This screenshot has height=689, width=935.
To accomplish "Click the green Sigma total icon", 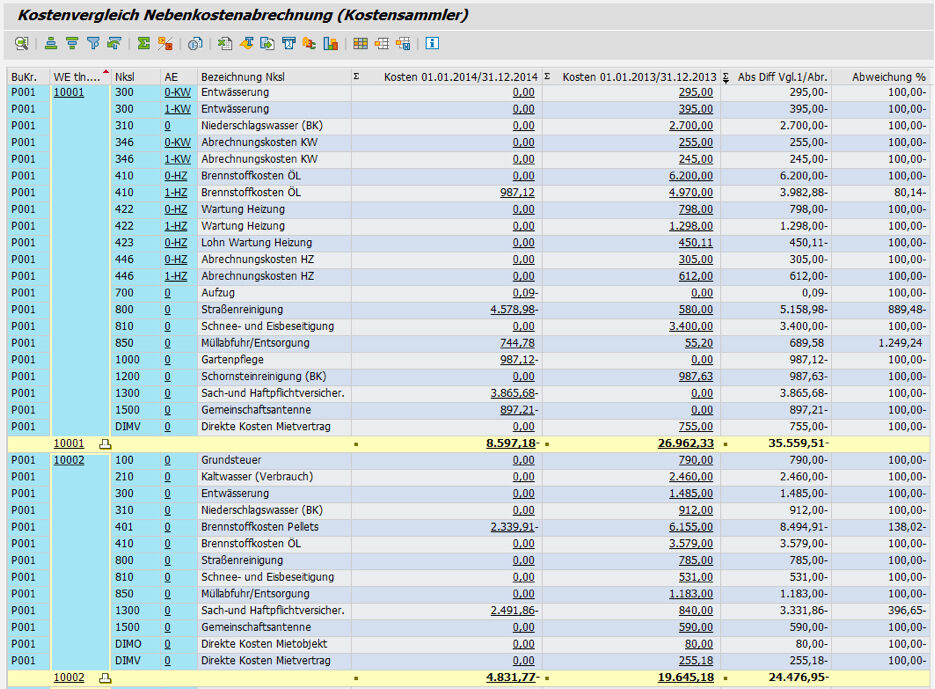I will point(144,44).
